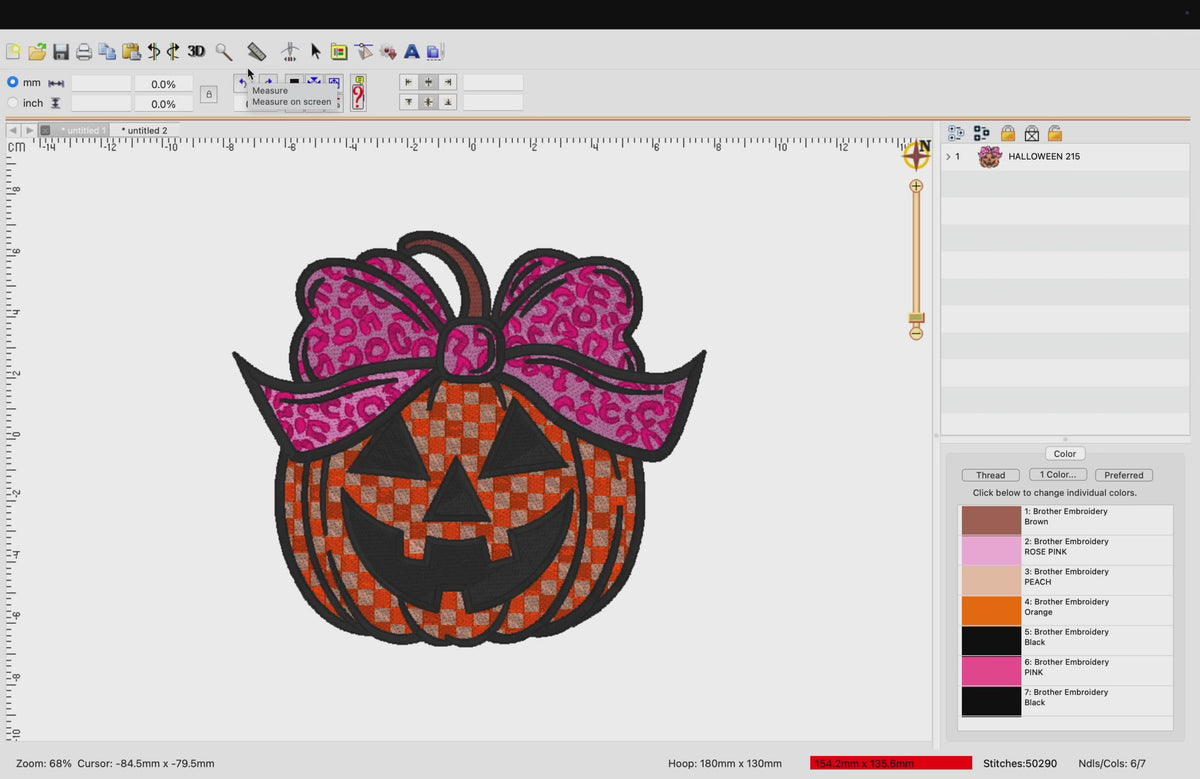Image resolution: width=1200 pixels, height=779 pixels.
Task: Click the red question mark help icon
Action: coord(358,93)
